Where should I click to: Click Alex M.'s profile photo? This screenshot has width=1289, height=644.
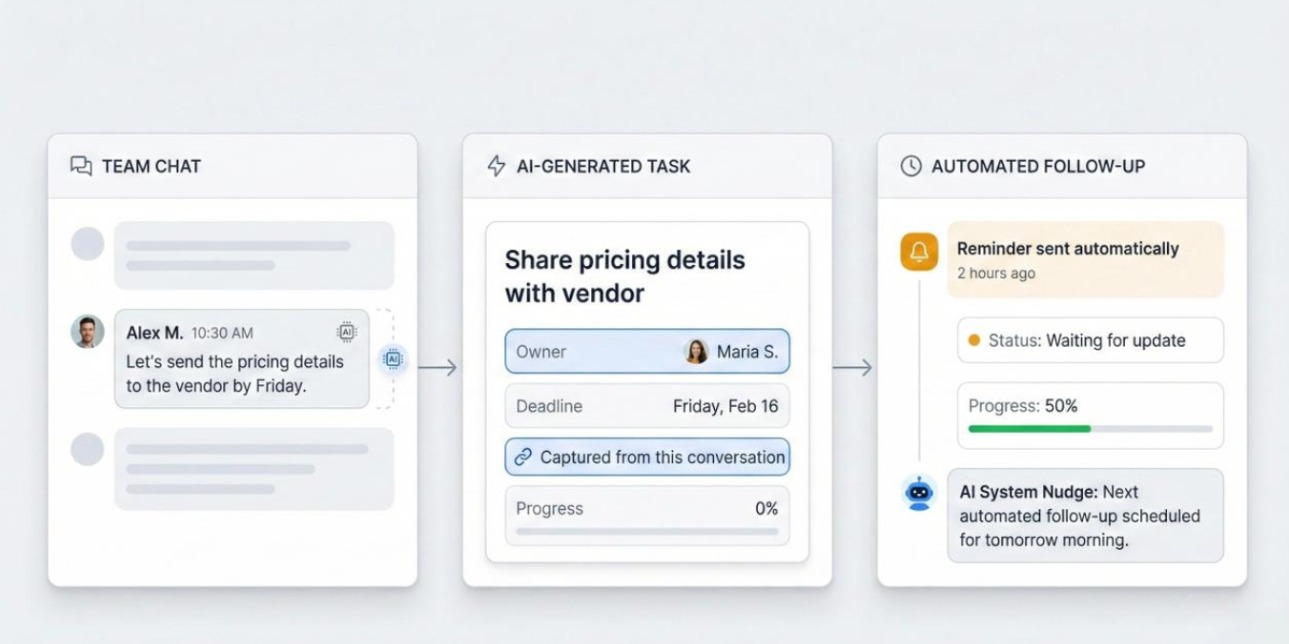[x=88, y=332]
